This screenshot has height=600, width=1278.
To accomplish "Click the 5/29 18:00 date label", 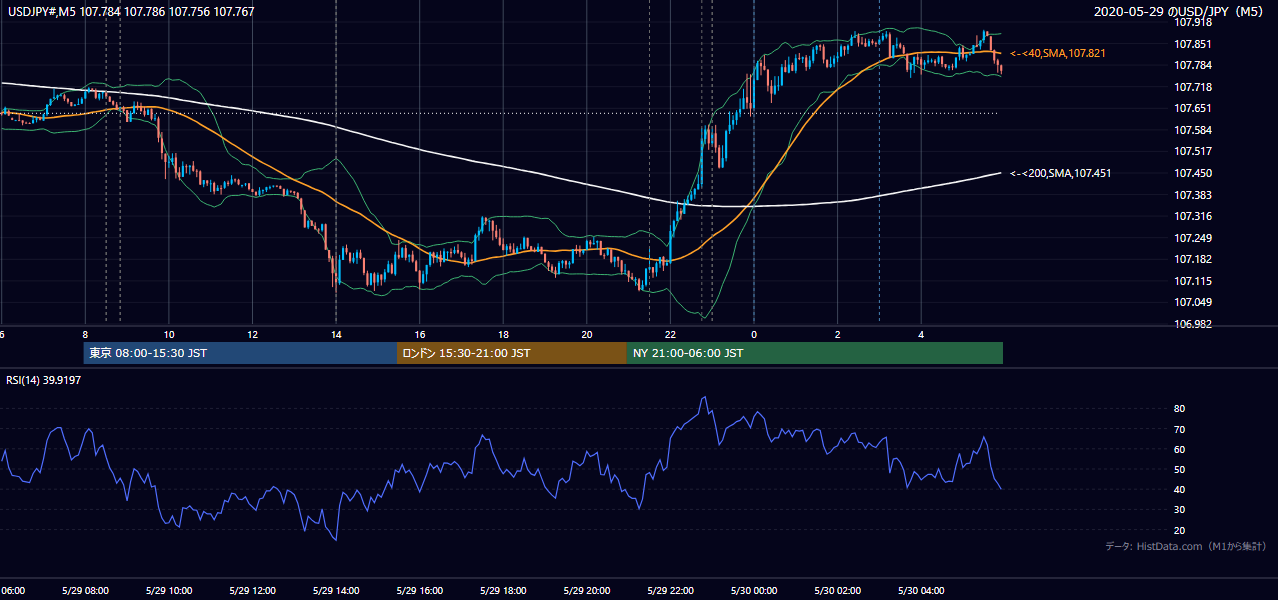I will [502, 591].
